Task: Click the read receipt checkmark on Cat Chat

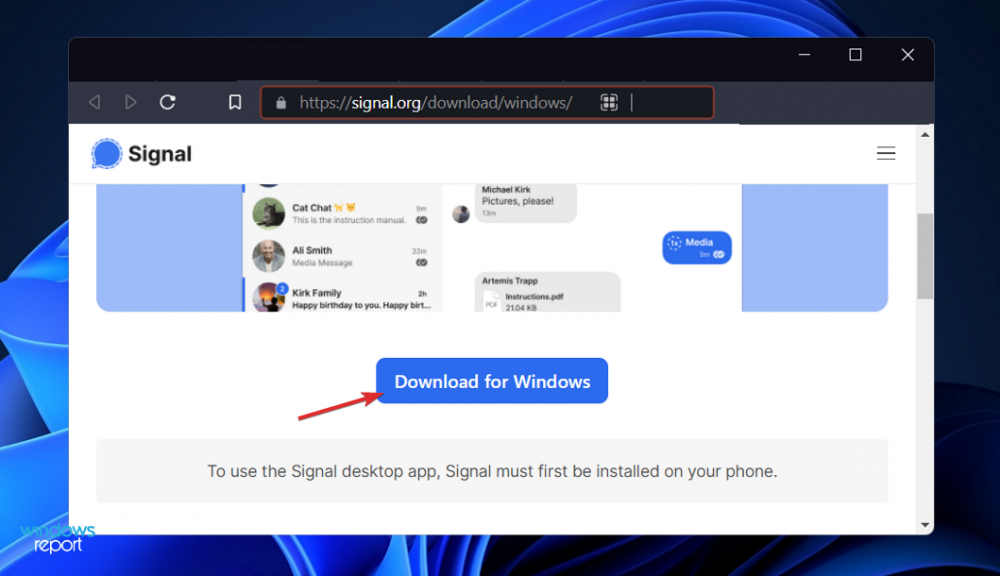Action: click(423, 220)
